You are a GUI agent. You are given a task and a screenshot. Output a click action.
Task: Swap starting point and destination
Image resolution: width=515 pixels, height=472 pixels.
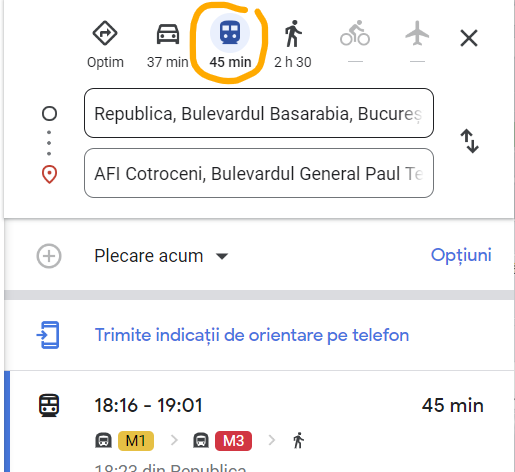coord(469,141)
